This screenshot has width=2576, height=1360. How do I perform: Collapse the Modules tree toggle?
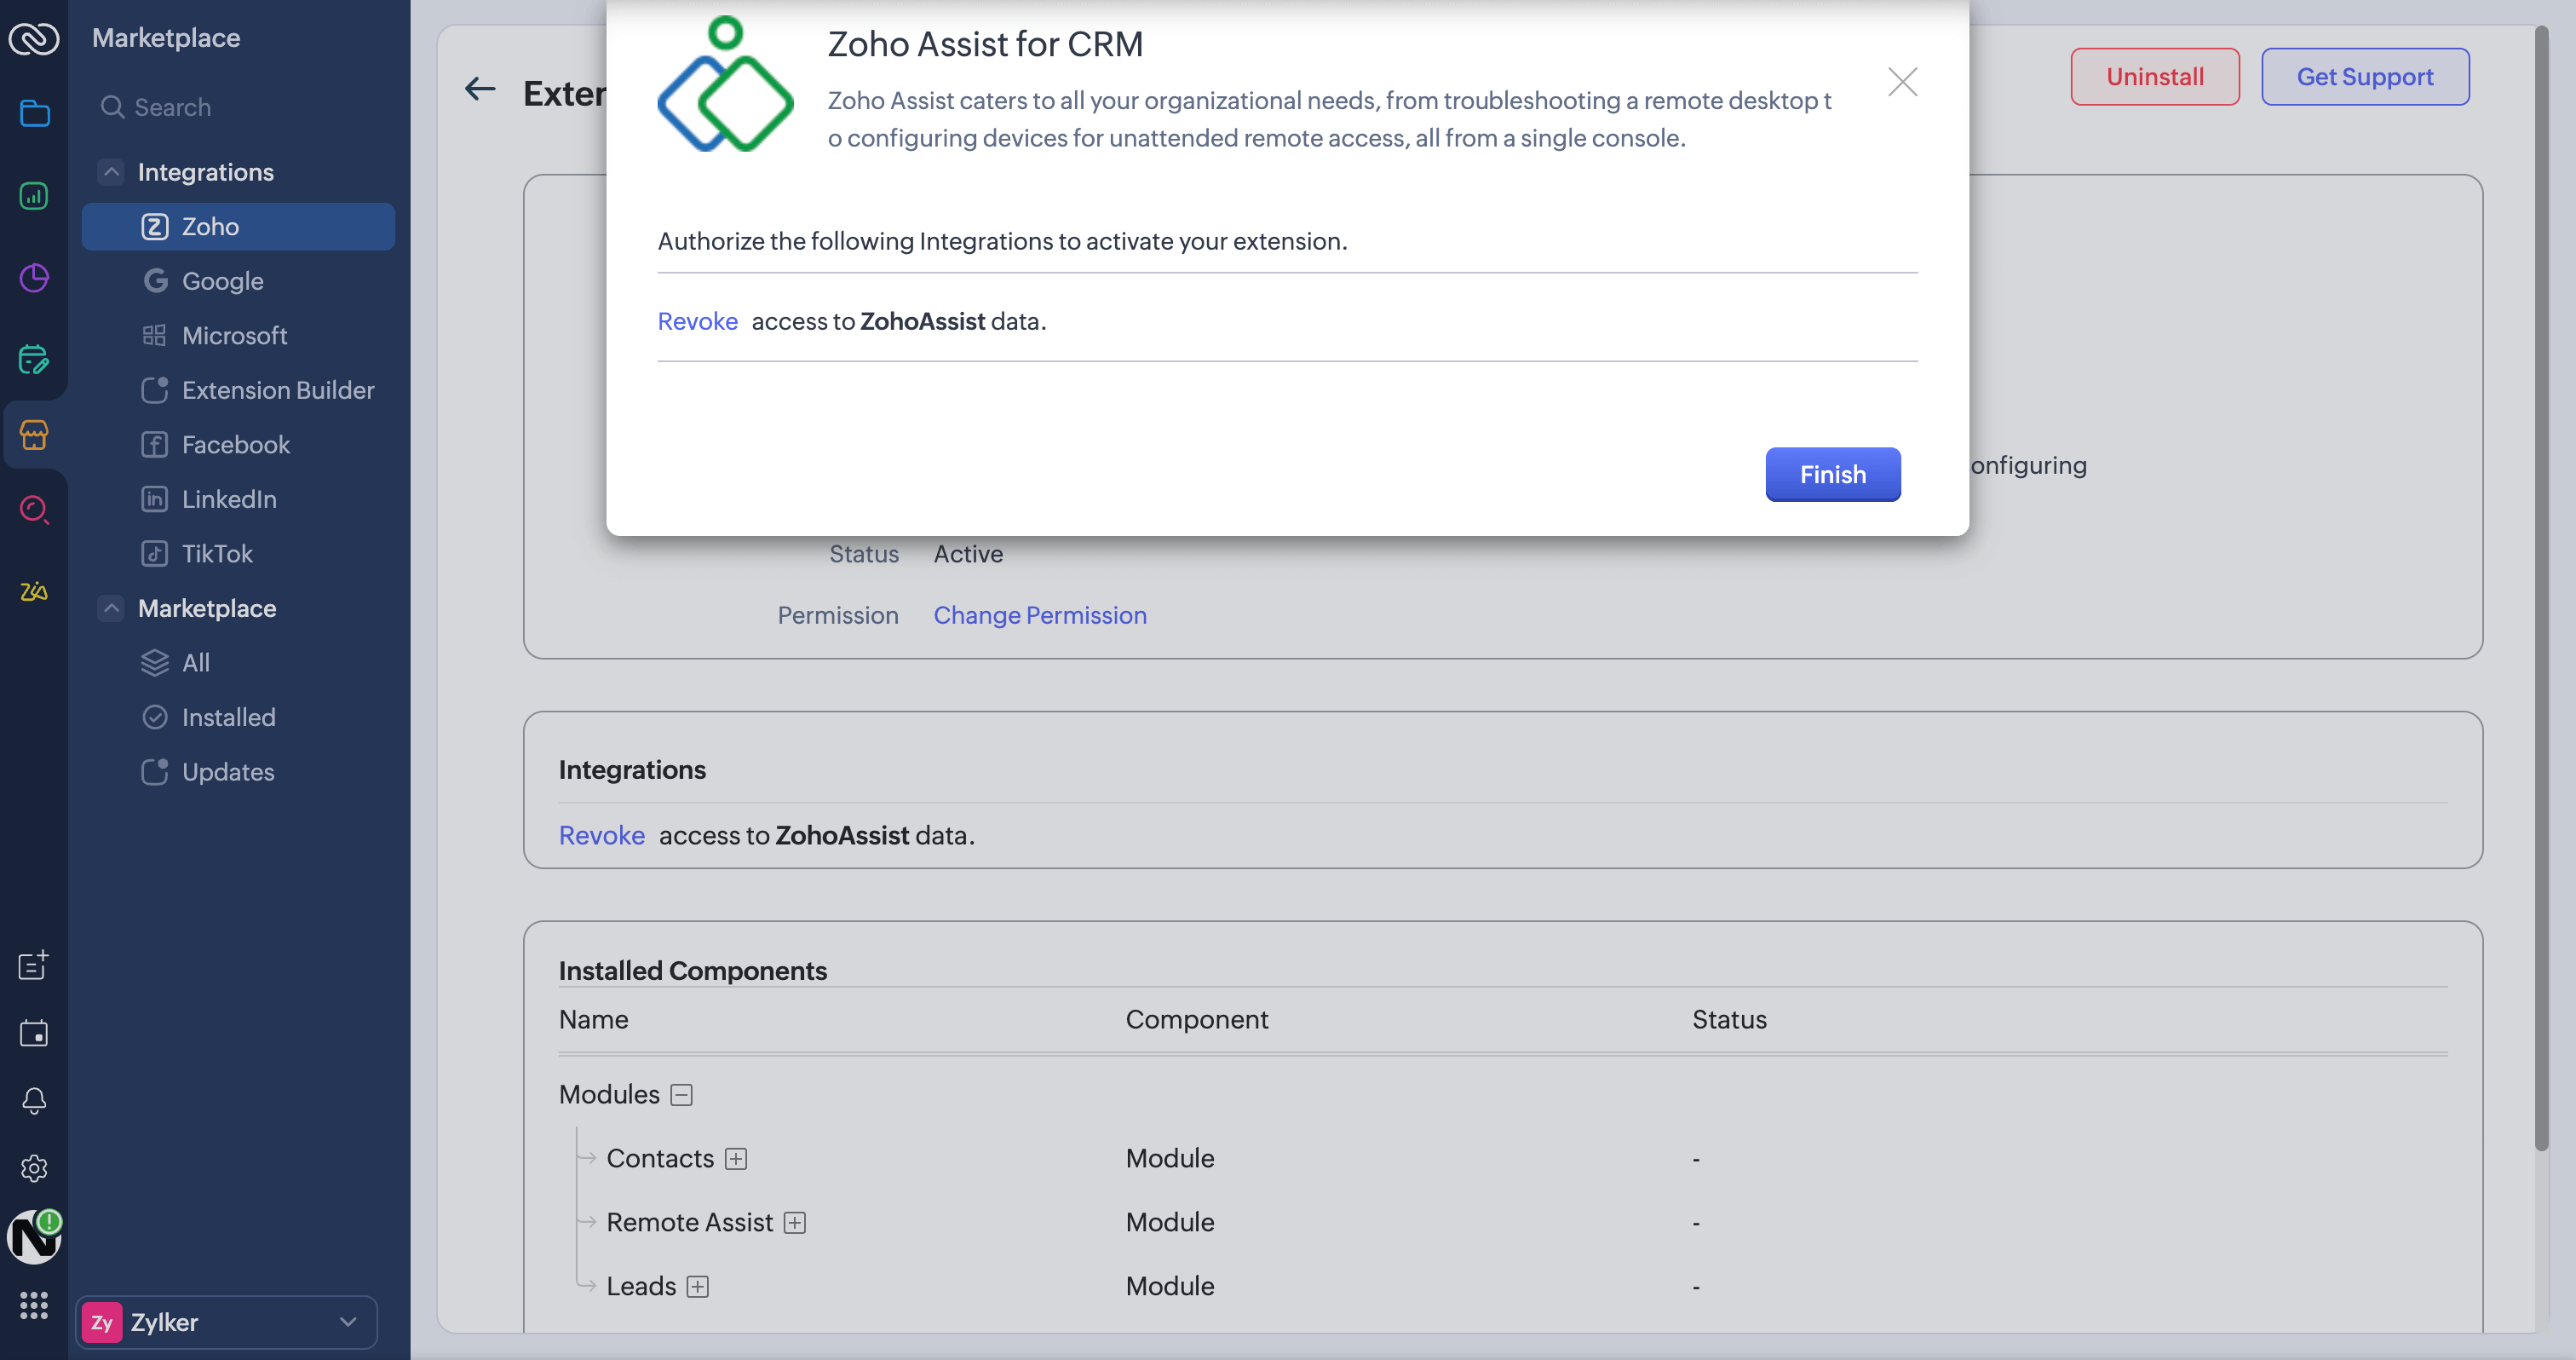tap(681, 1094)
